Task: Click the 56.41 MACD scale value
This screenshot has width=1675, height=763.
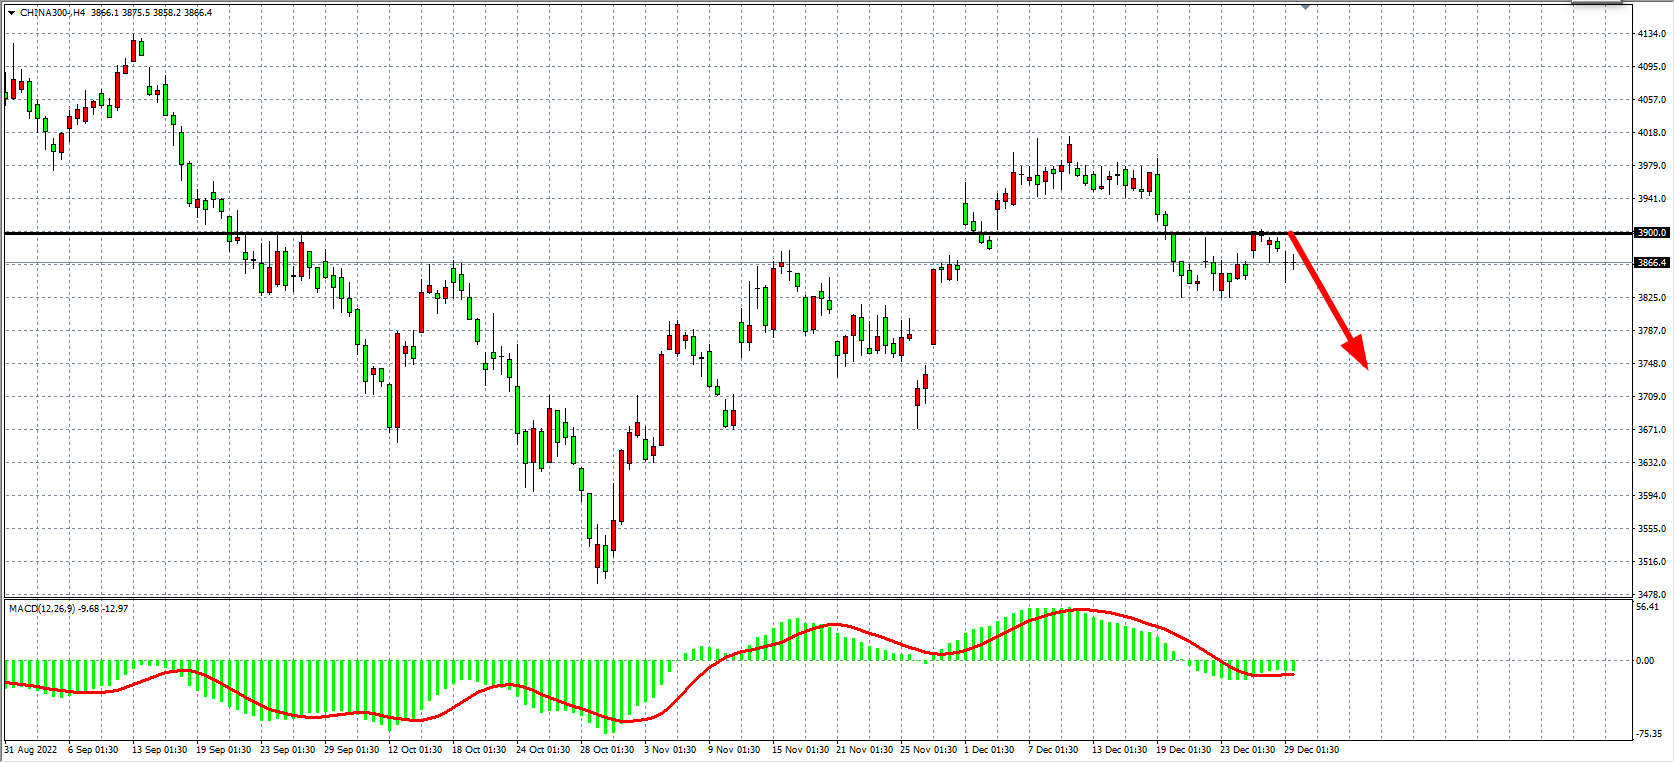Action: [1647, 607]
